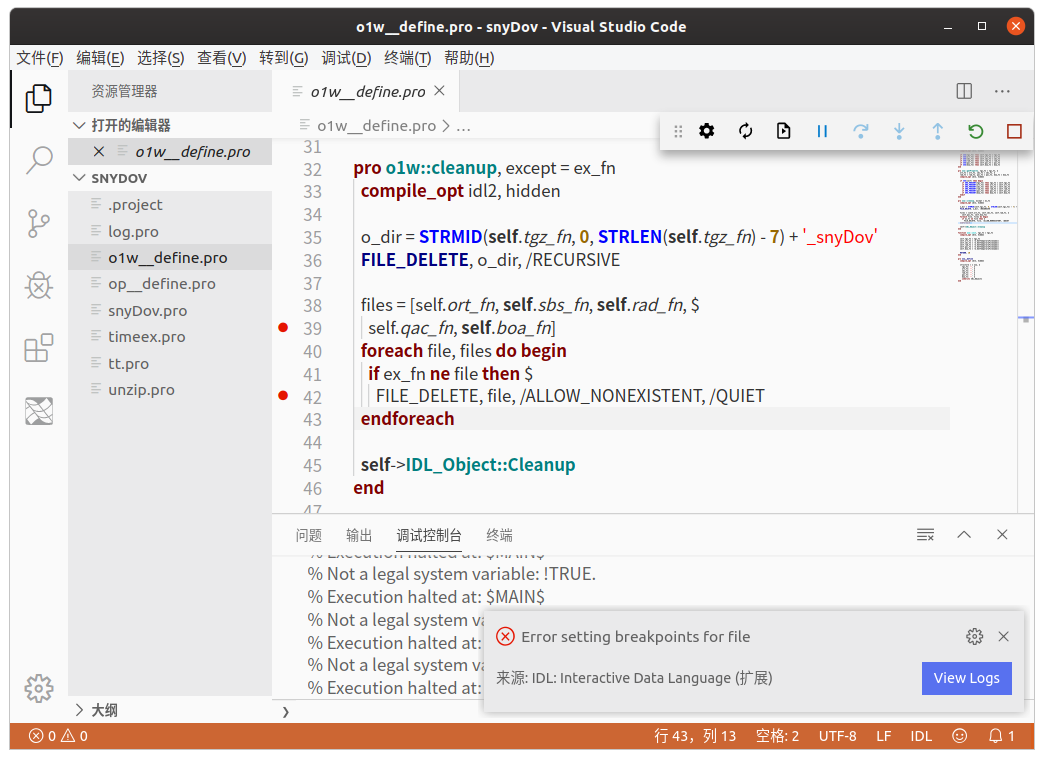Open the IDL extension sidebar icon
Viewport: 1044px width, 759px height.
39,411
